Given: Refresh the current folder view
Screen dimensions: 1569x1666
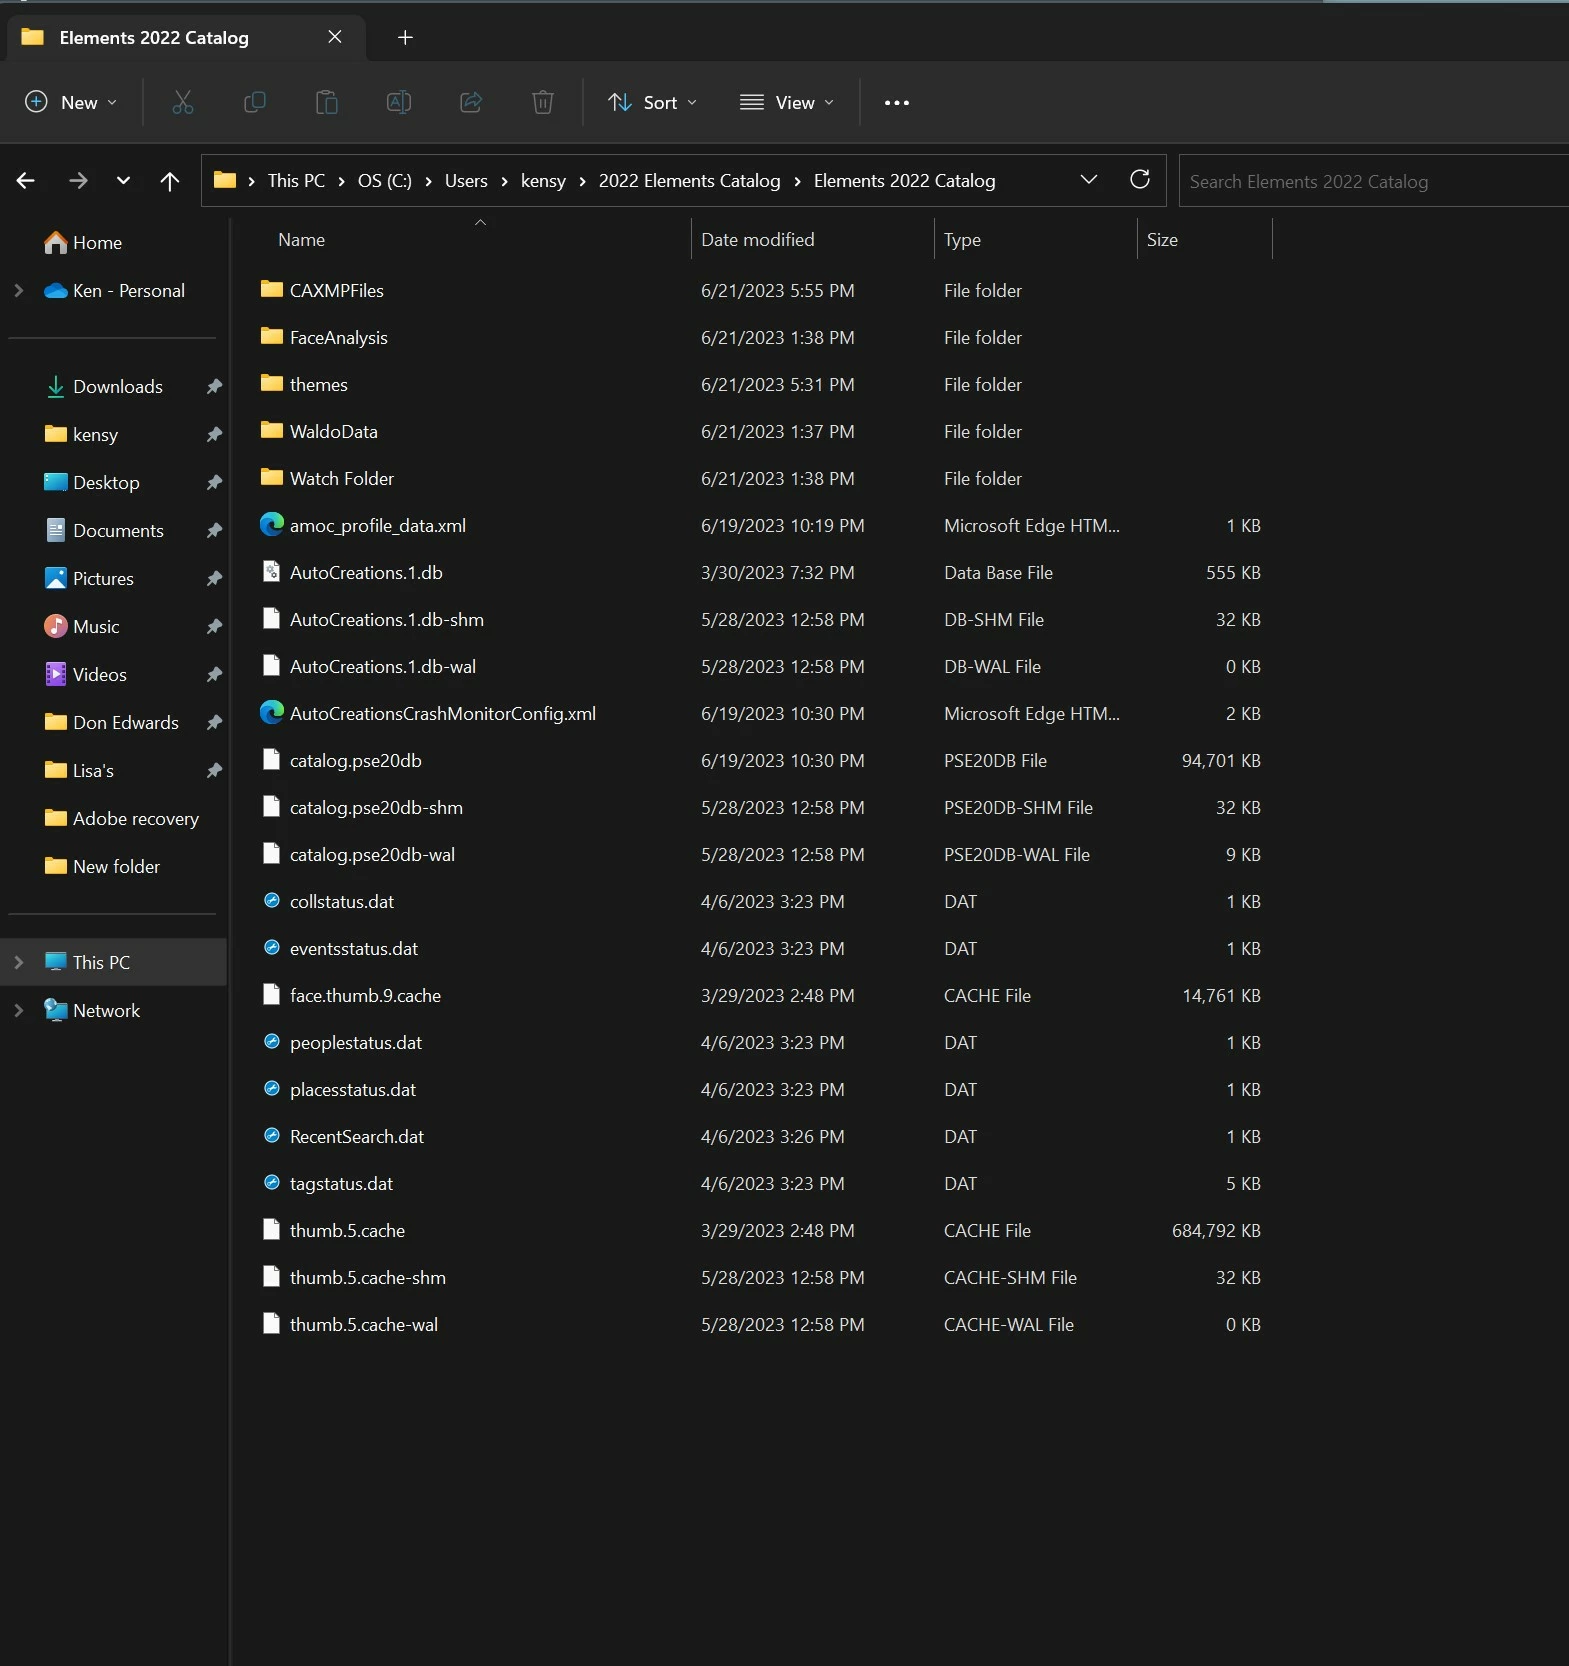Looking at the screenshot, I should [1140, 180].
